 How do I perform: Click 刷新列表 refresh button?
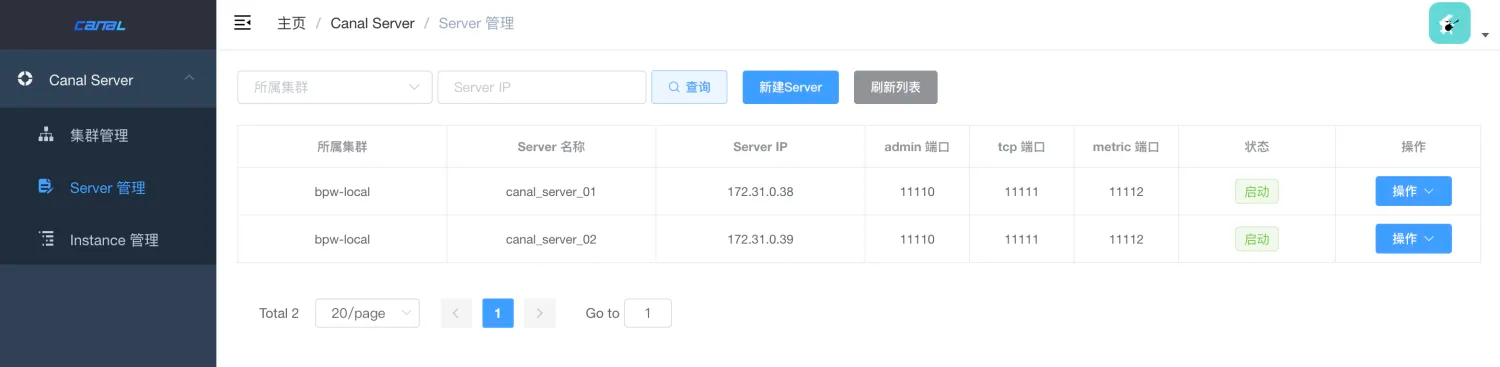pyautogui.click(x=895, y=87)
